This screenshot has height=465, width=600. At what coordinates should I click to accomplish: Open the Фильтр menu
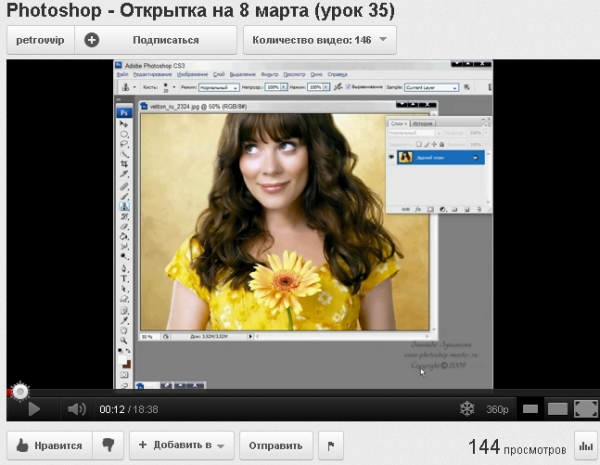pos(269,74)
